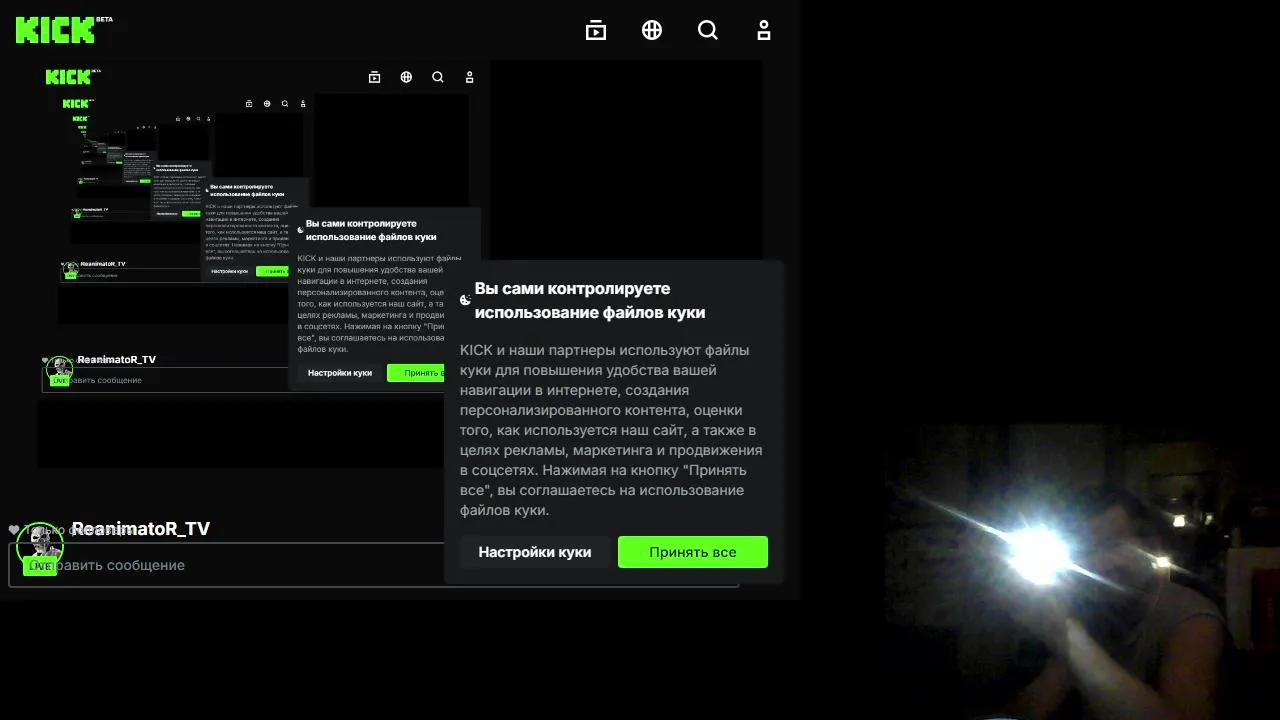1280x720 pixels.
Task: Click the heart icon beside the large ReanimatoR_TV avatar
Action: click(14, 530)
